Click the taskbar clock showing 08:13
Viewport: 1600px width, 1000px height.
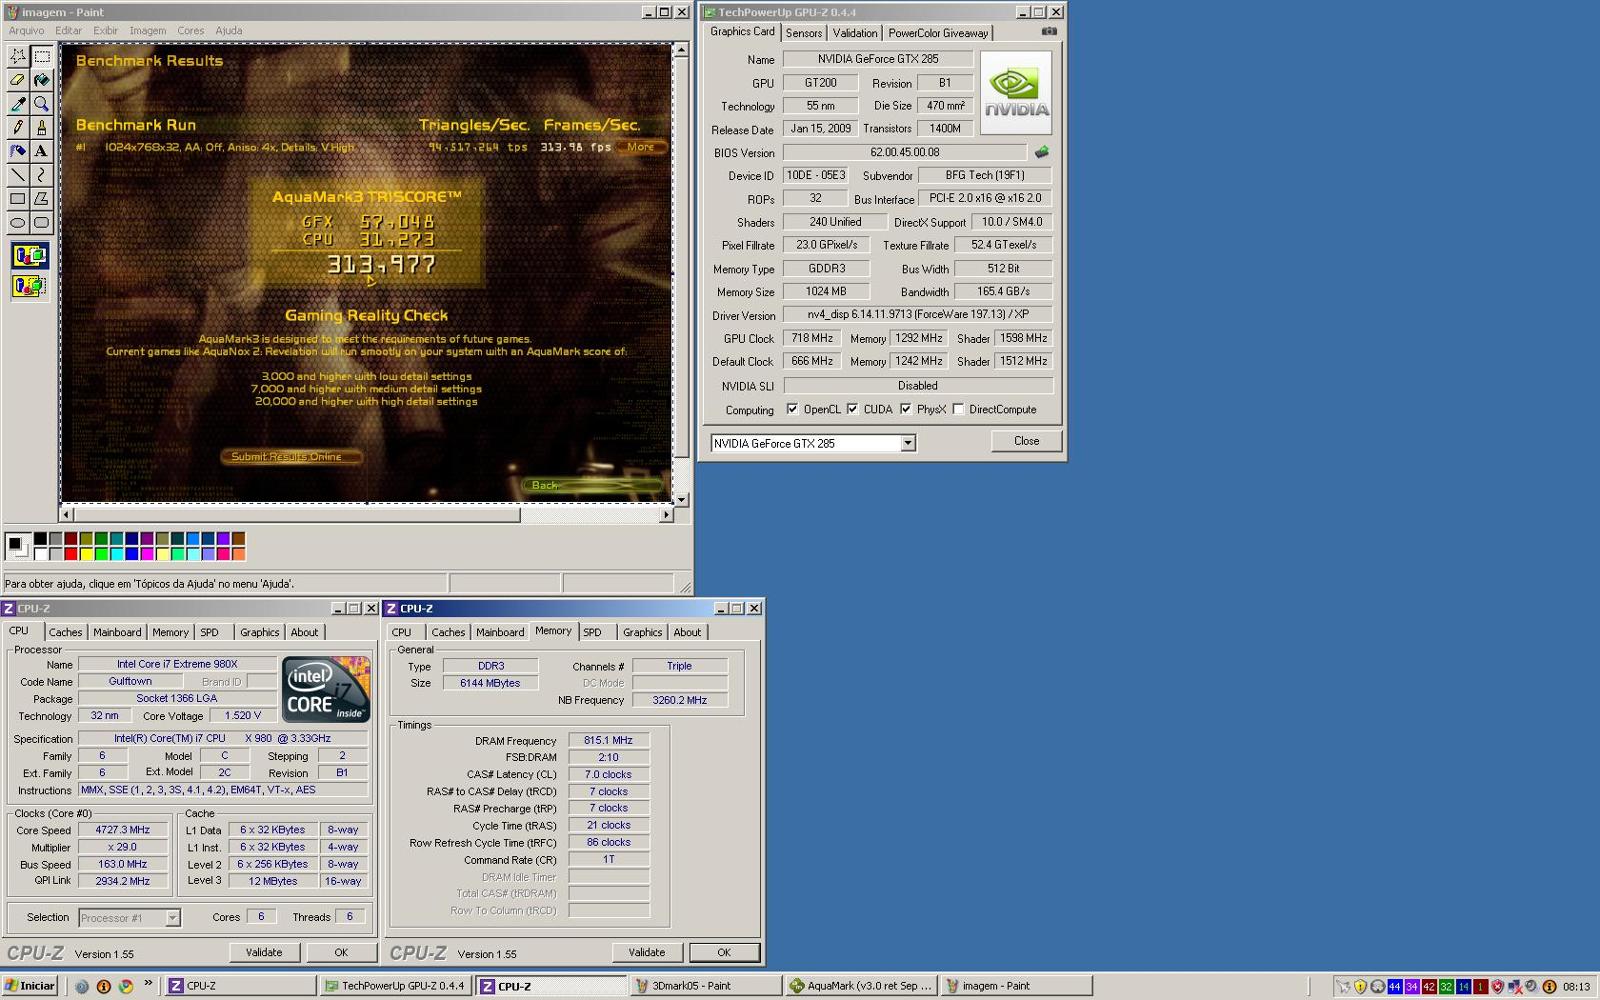coord(1576,986)
